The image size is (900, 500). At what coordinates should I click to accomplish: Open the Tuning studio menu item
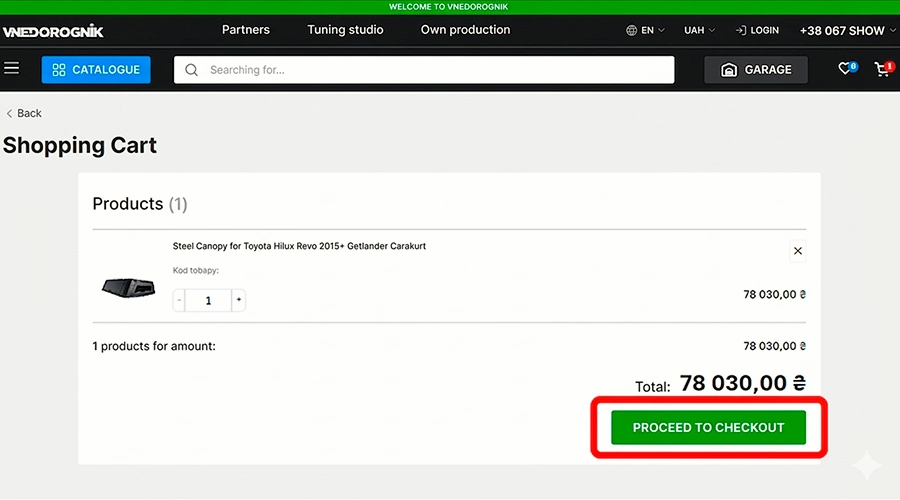coord(345,30)
